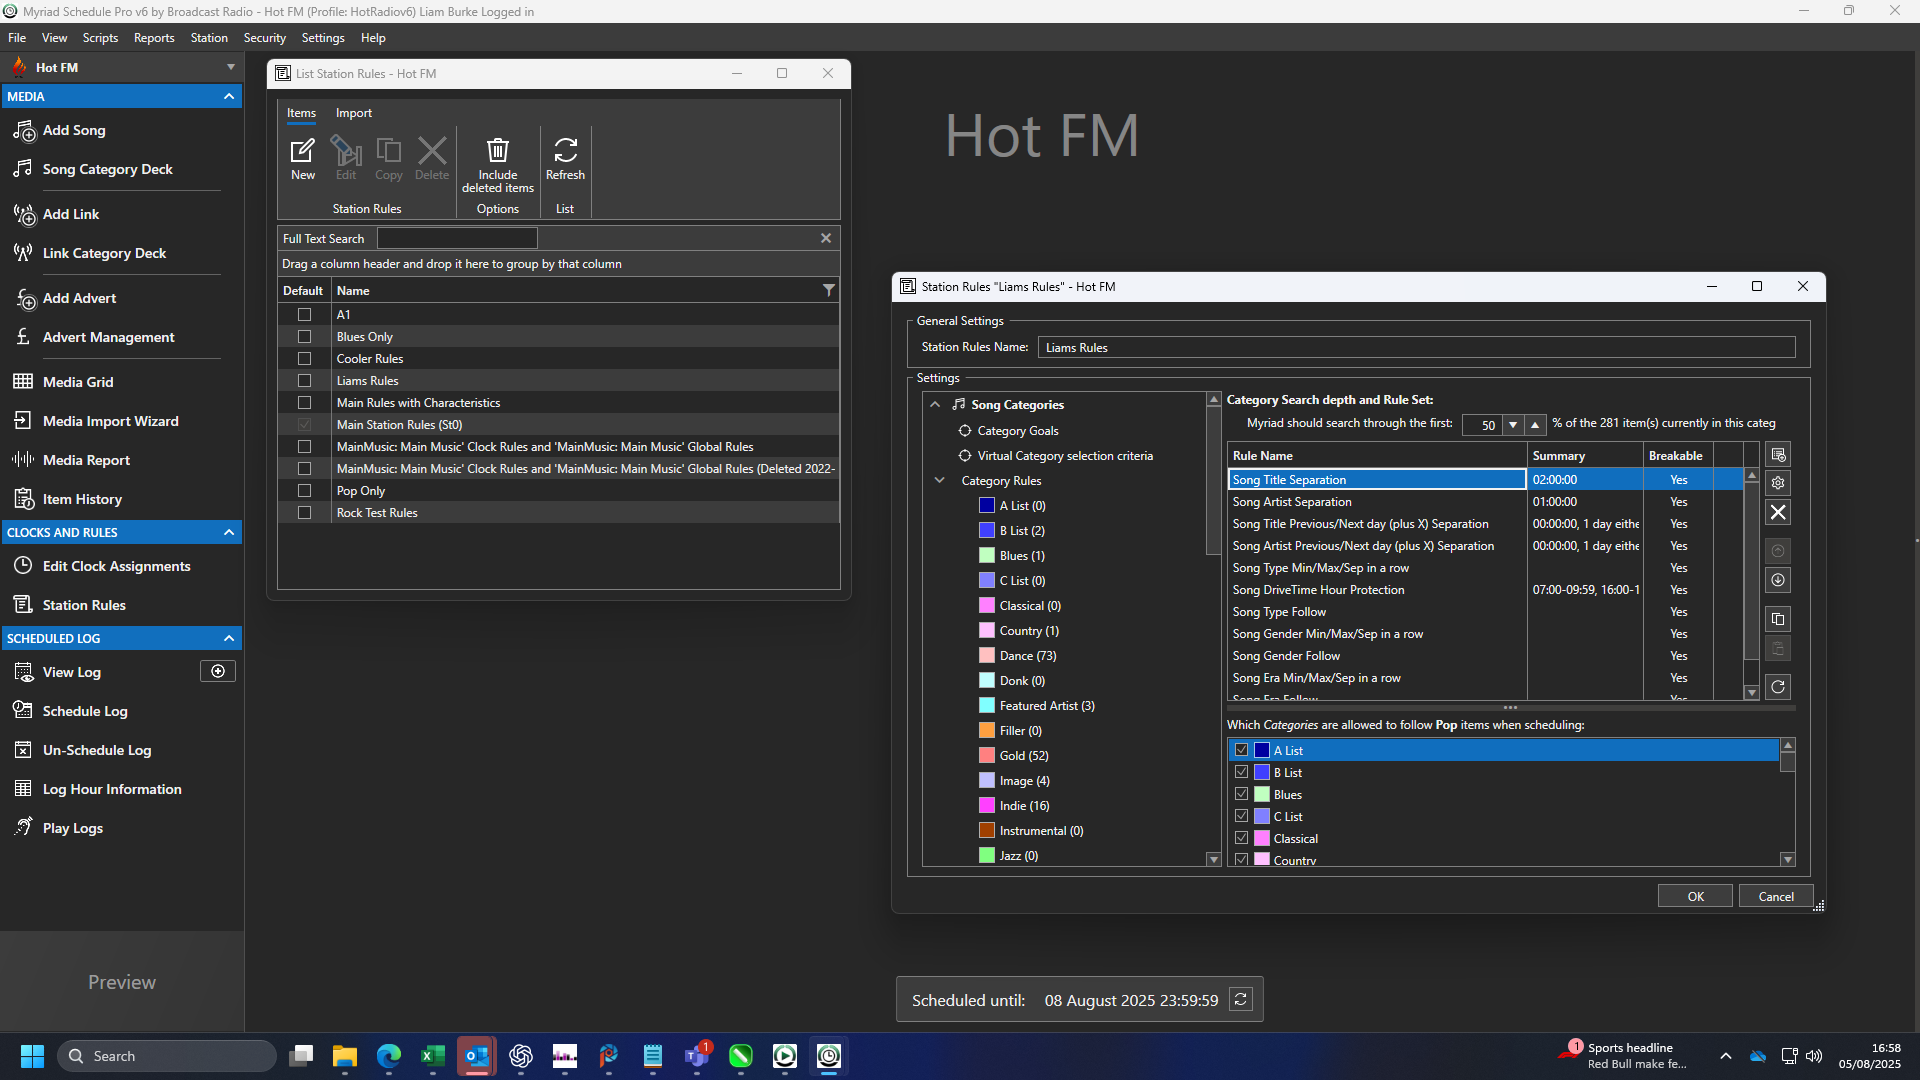Image resolution: width=1920 pixels, height=1080 pixels.
Task: Click the Dance category color swatch
Action: (x=986, y=656)
